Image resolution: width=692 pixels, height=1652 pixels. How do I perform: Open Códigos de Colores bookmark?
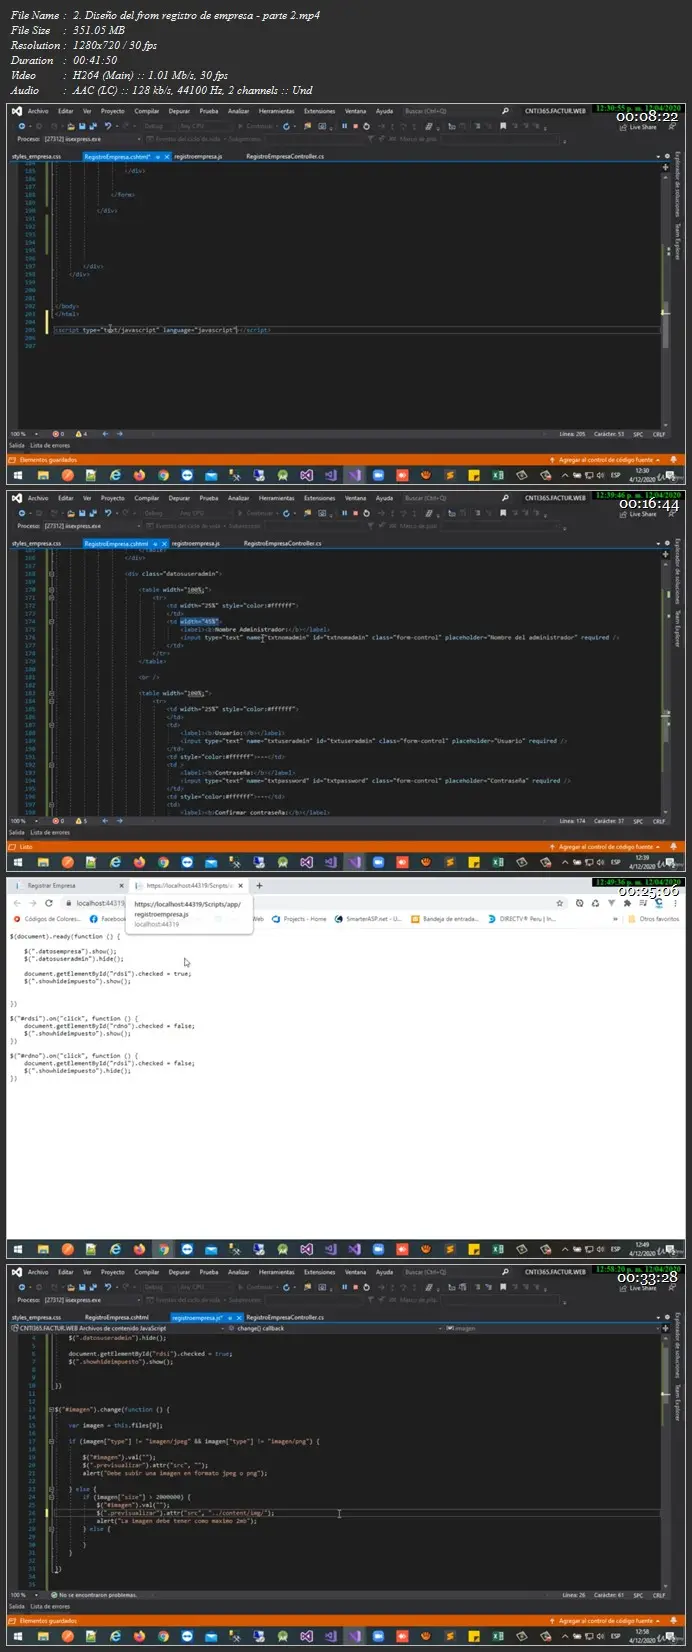tap(48, 918)
